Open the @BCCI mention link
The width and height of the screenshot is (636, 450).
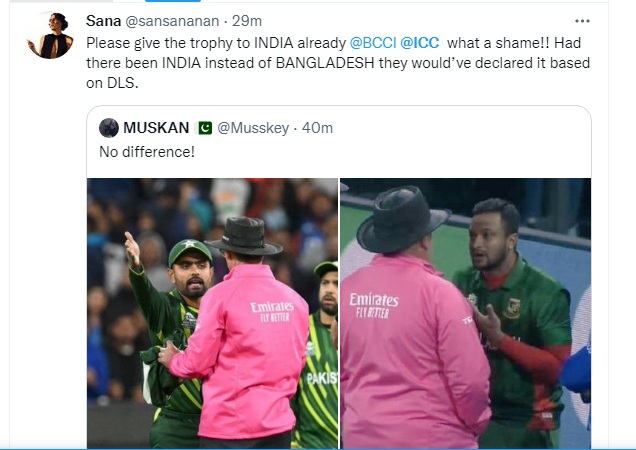[373, 43]
